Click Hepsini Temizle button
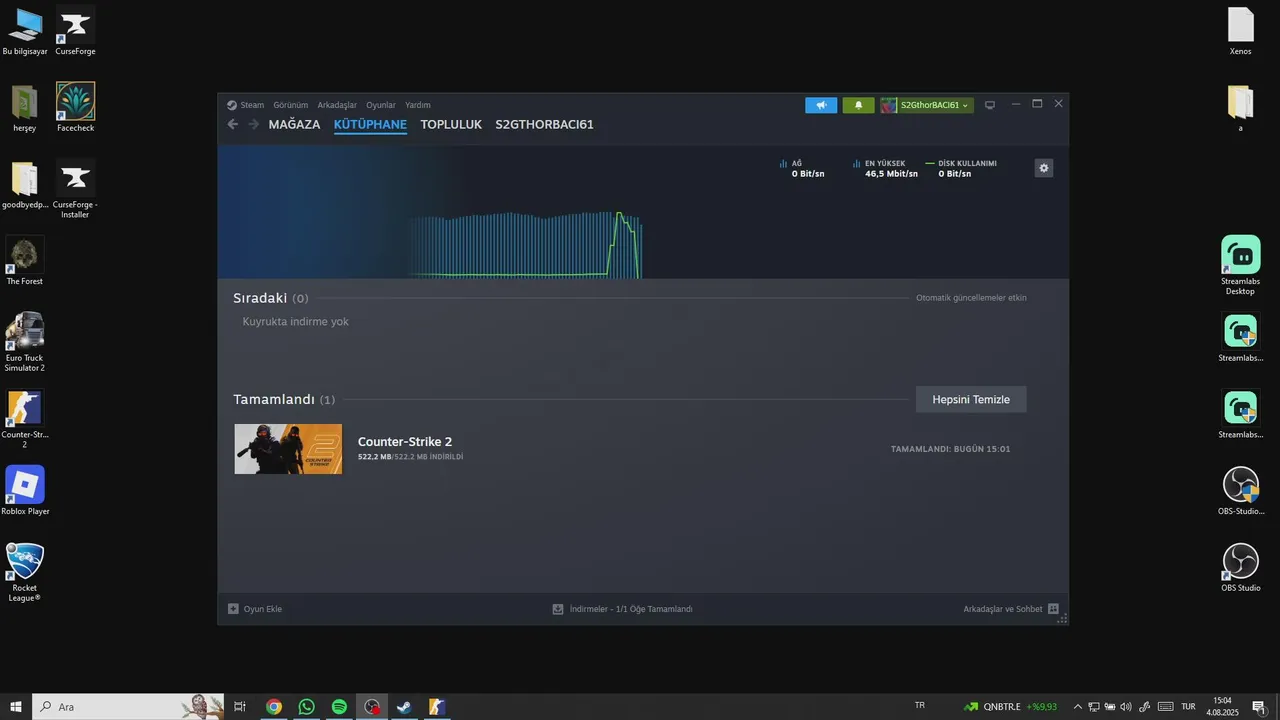The height and width of the screenshot is (720, 1280). tap(971, 399)
